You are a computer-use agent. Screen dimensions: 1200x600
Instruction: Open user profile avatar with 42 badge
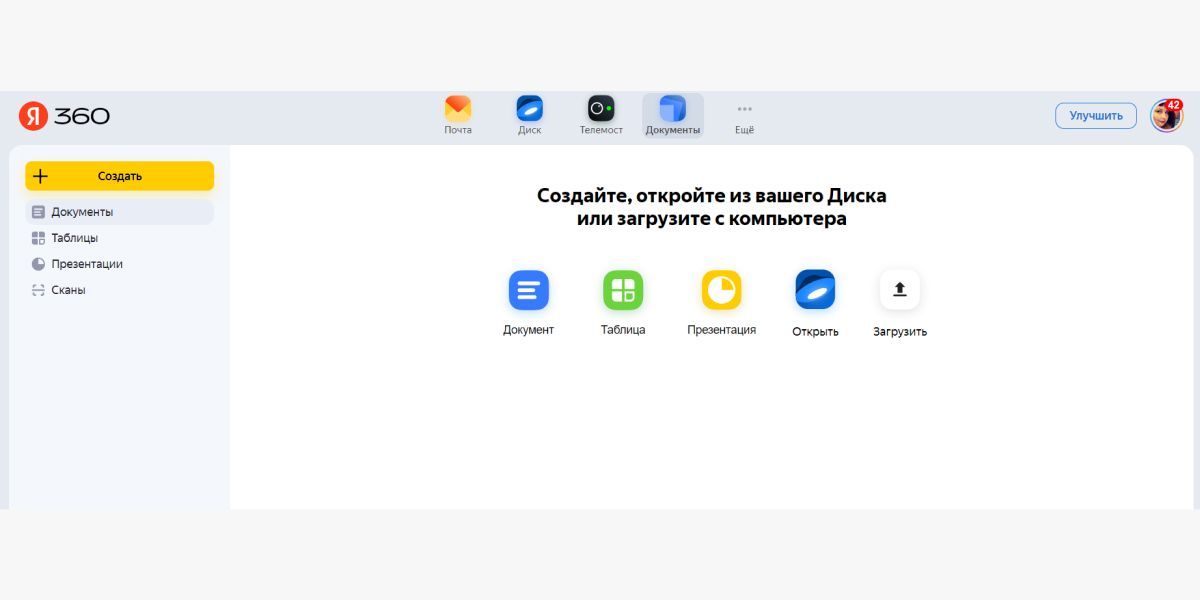coord(1166,116)
